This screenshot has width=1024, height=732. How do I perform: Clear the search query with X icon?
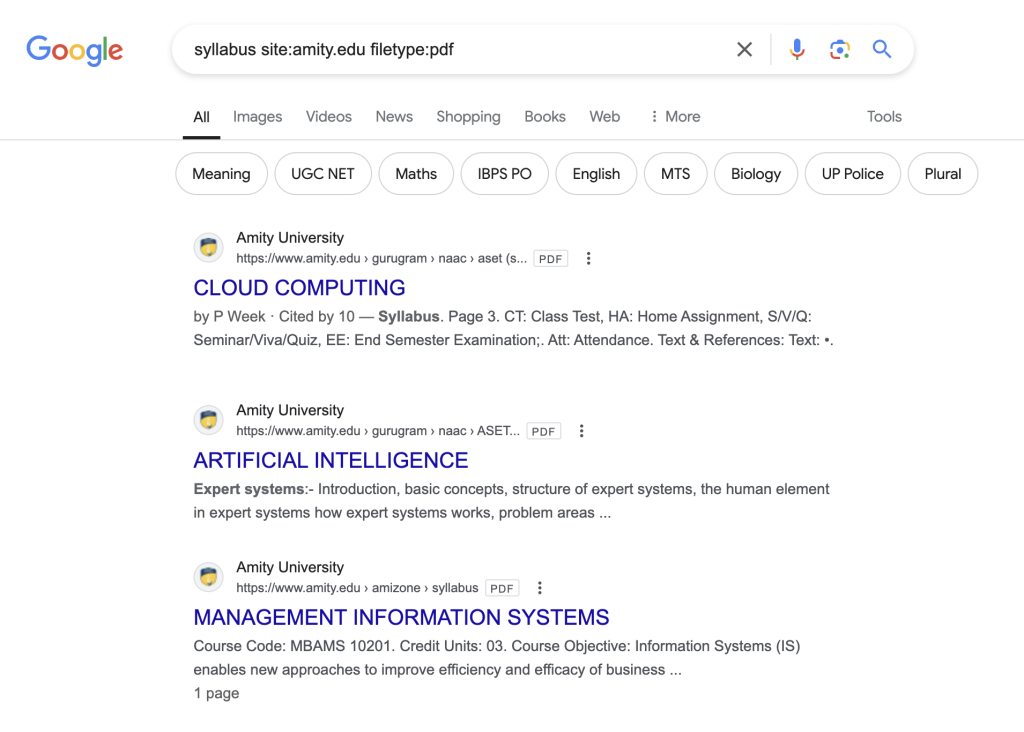click(x=744, y=50)
